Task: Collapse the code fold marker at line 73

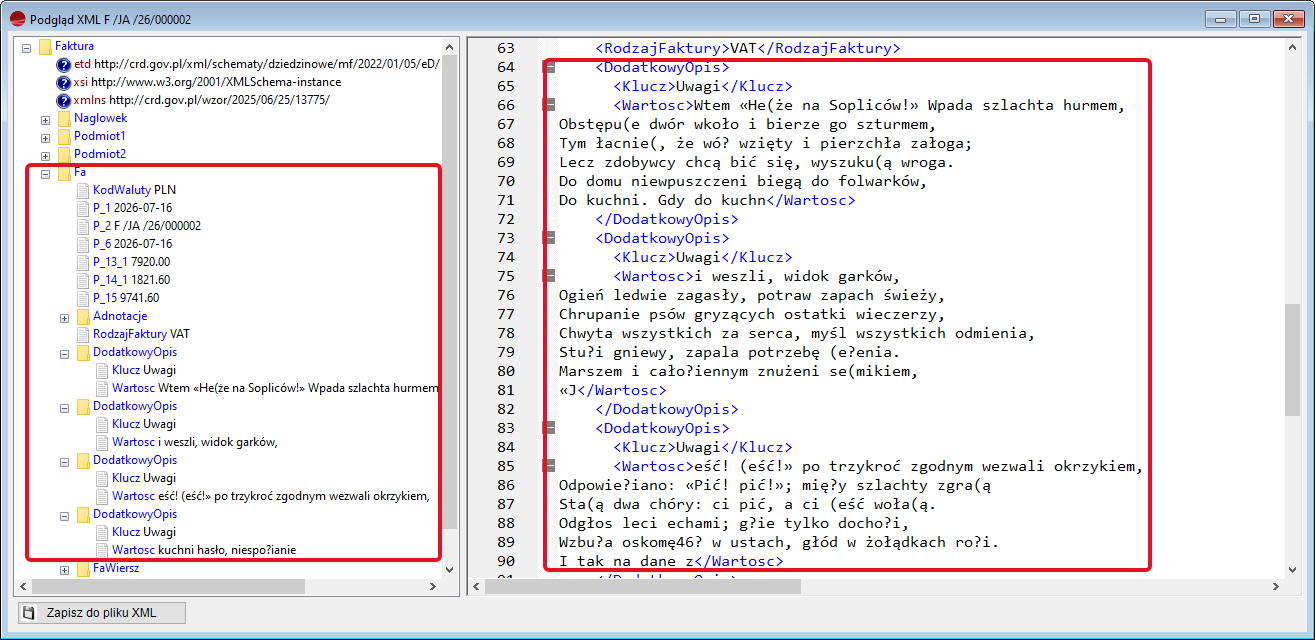Action: [x=549, y=238]
